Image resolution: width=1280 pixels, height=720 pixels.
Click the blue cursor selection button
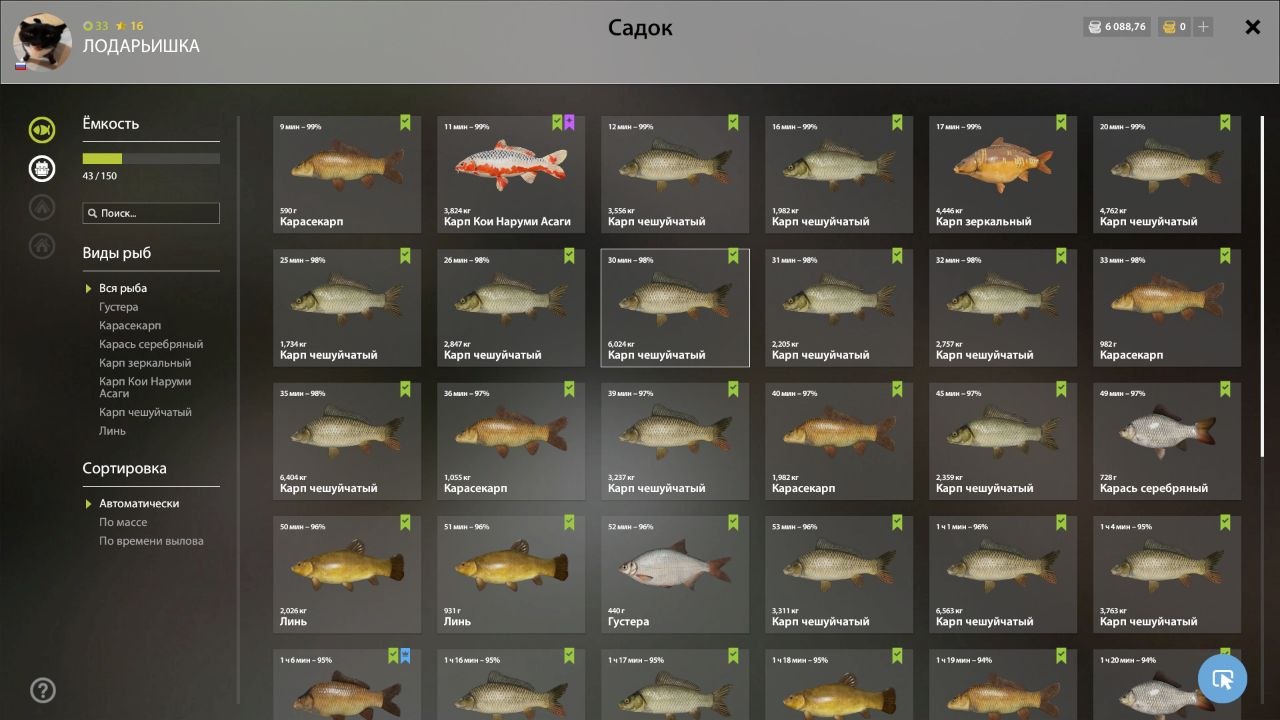[x=1222, y=680]
